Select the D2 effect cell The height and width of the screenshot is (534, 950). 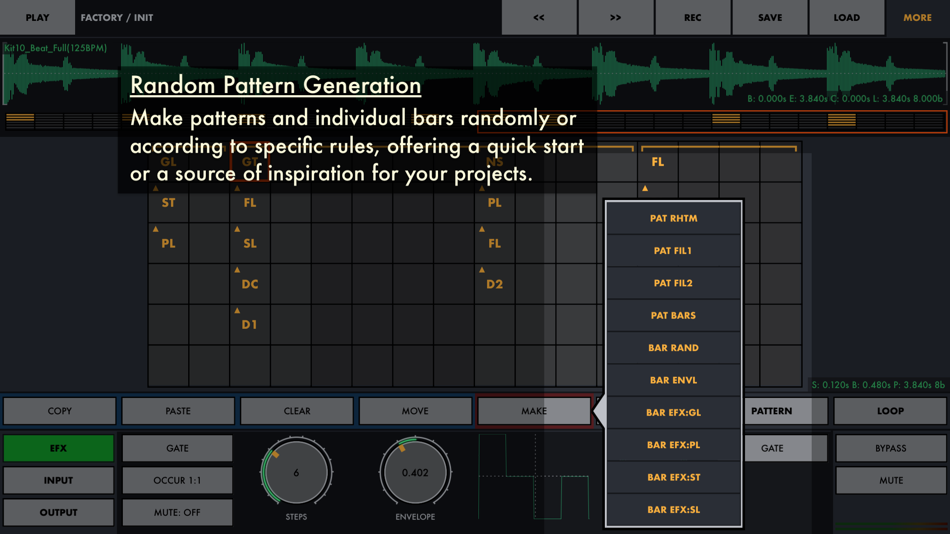tap(494, 284)
